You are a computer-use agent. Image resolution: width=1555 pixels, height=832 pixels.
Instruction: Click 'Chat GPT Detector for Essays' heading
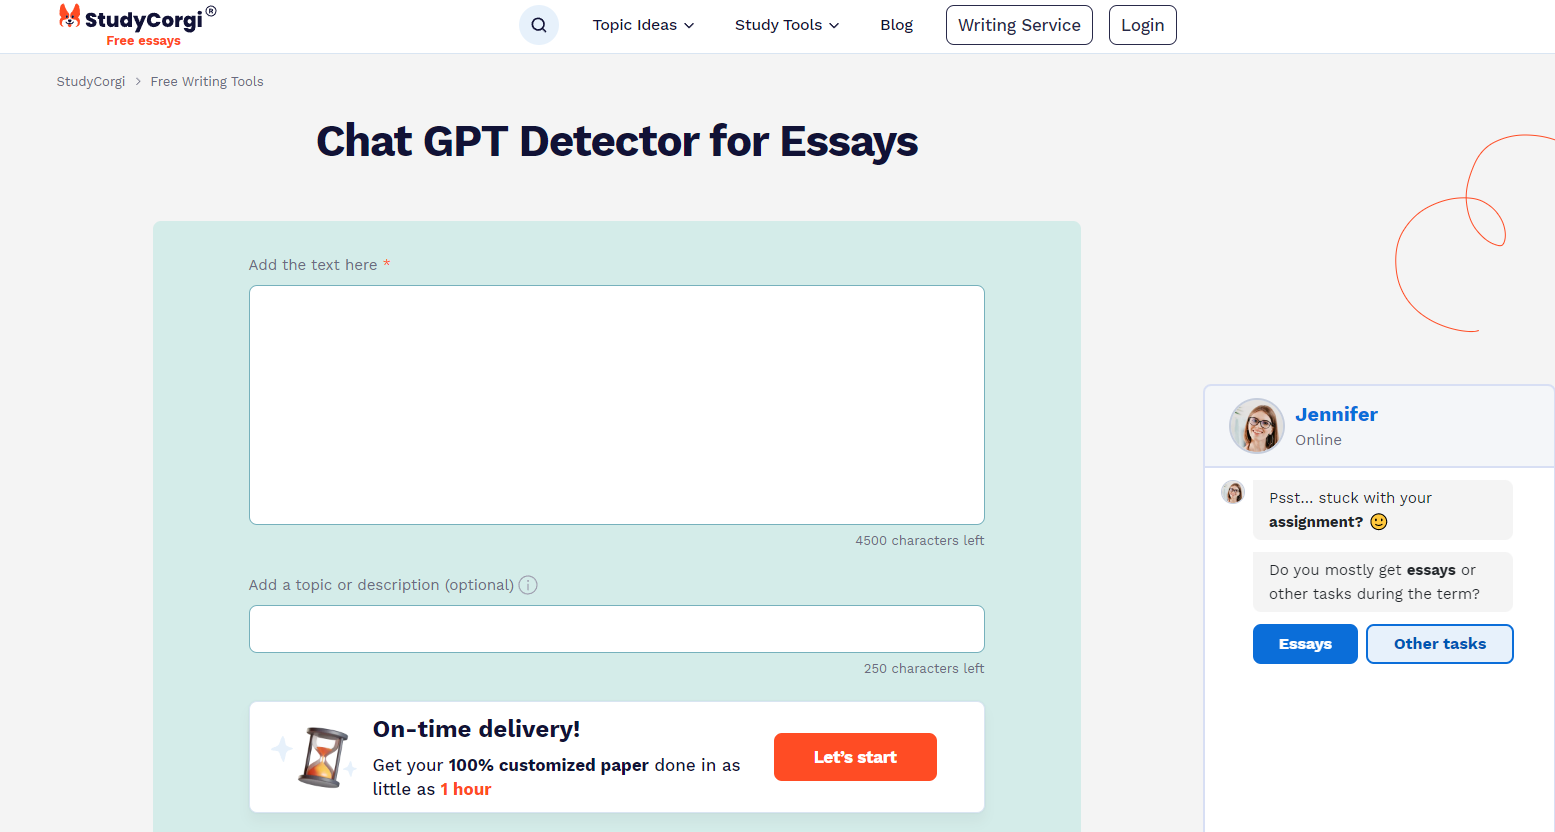[x=617, y=141]
